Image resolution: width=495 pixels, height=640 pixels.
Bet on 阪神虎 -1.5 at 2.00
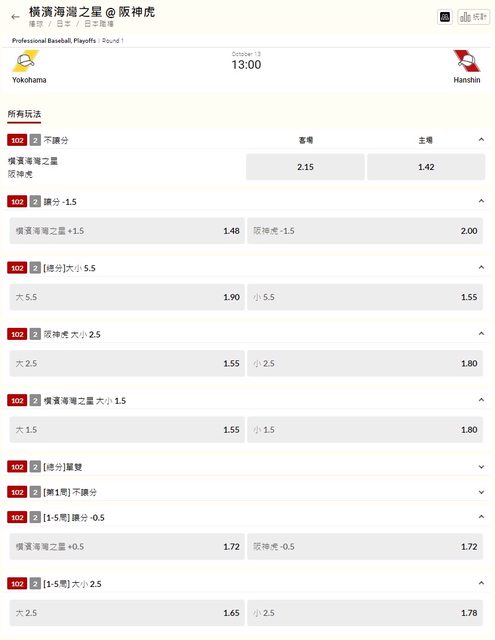click(x=365, y=231)
